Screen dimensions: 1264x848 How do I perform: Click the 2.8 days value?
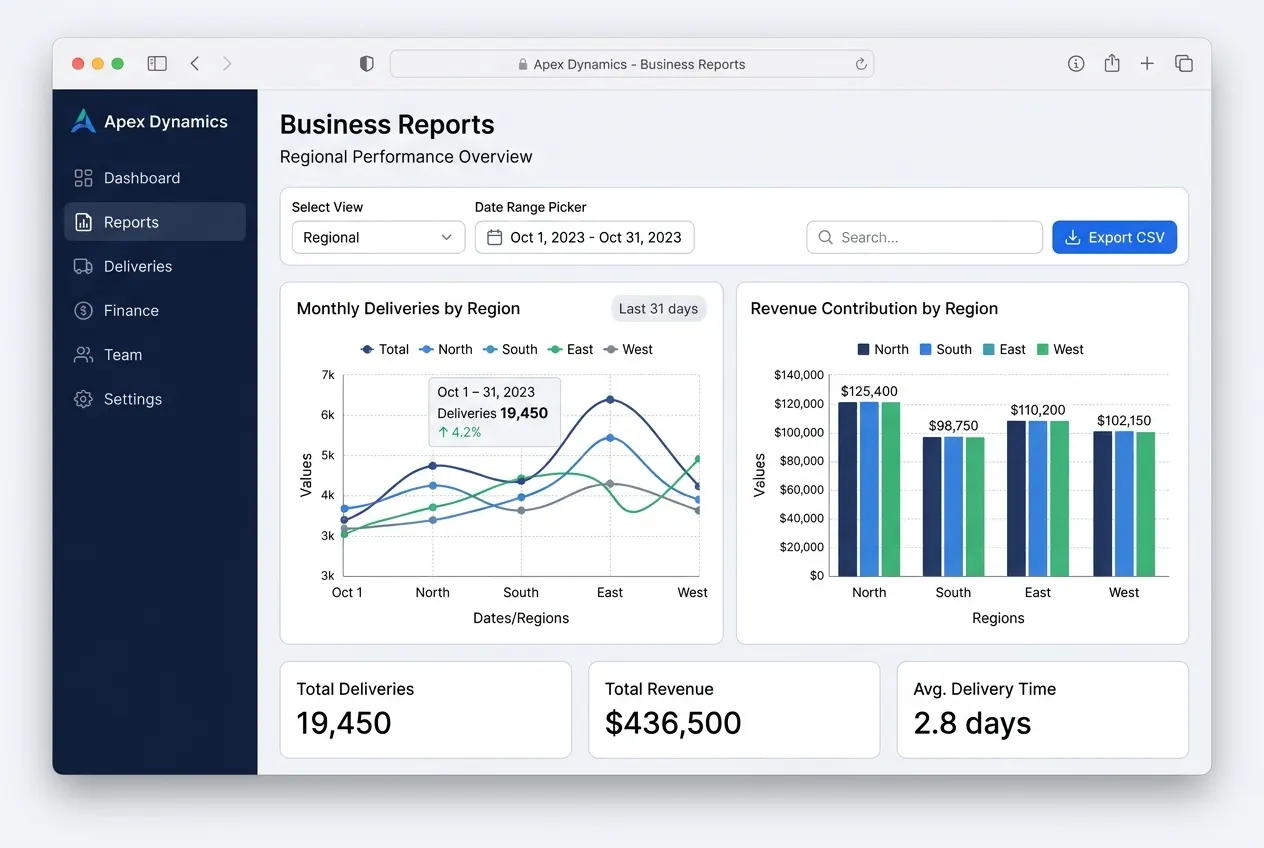pos(972,723)
